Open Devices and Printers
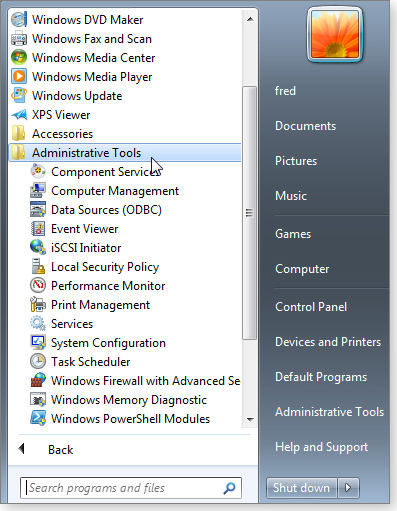Screen dimensions: 397x511 [328, 342]
